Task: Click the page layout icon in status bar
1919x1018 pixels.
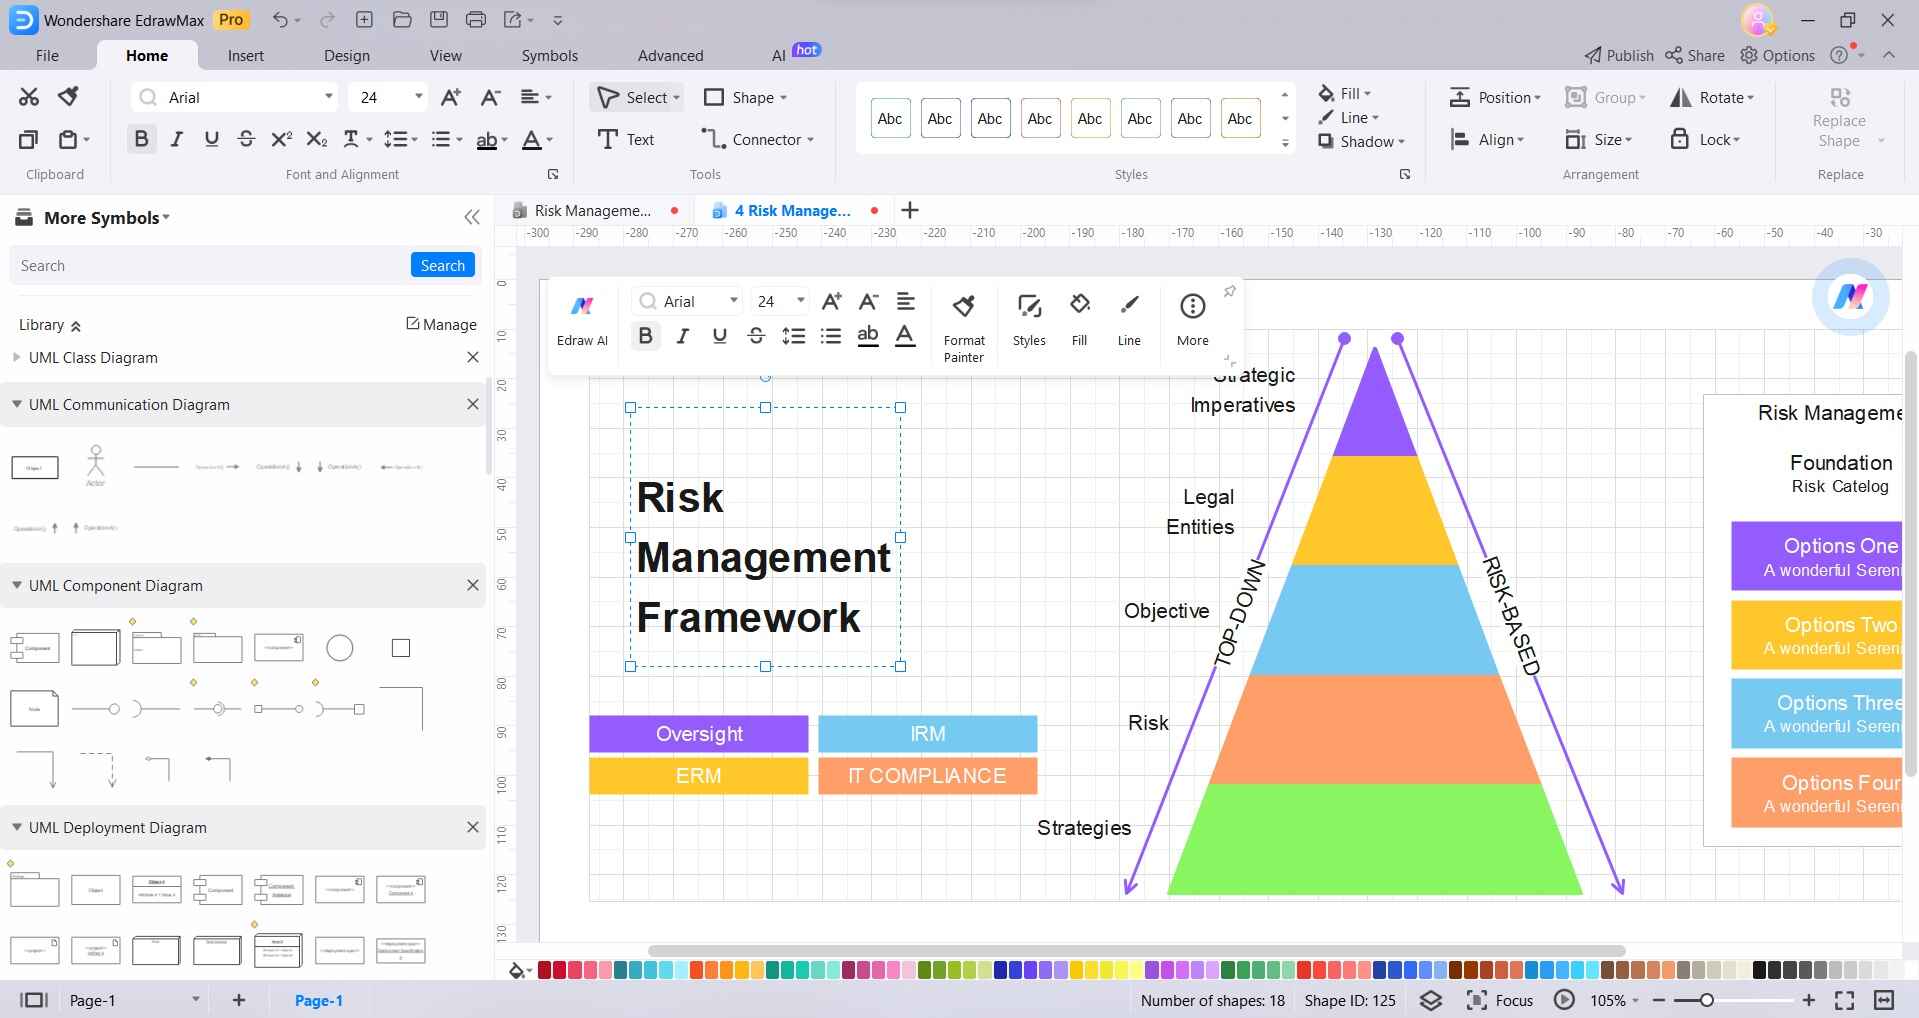Action: [x=34, y=1000]
